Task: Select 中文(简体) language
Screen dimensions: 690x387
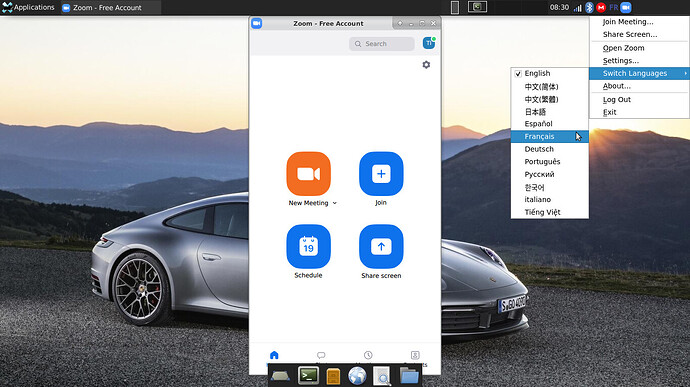Action: (550, 87)
